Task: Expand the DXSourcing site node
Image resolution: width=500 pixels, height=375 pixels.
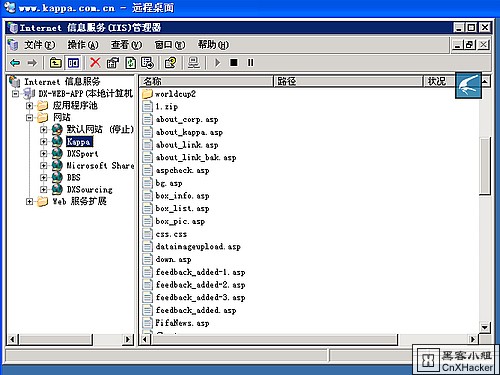Action: pyautogui.click(x=43, y=189)
